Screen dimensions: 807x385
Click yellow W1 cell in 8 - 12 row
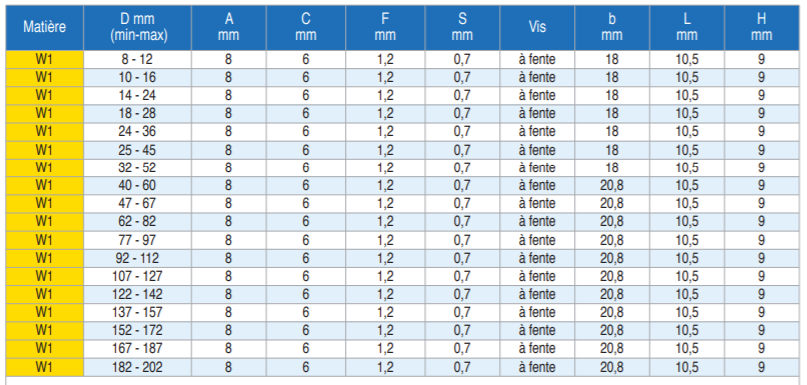point(44,60)
